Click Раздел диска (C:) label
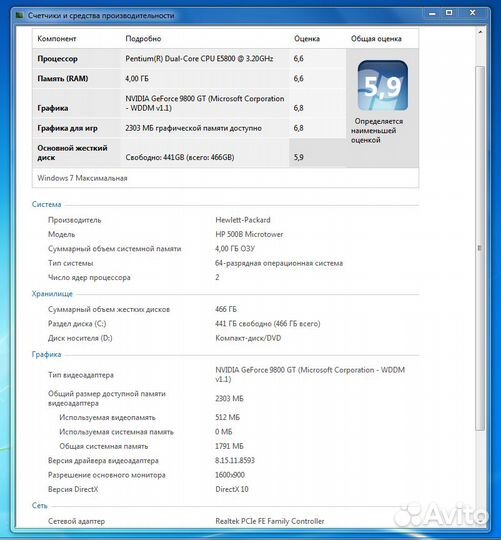 77,324
